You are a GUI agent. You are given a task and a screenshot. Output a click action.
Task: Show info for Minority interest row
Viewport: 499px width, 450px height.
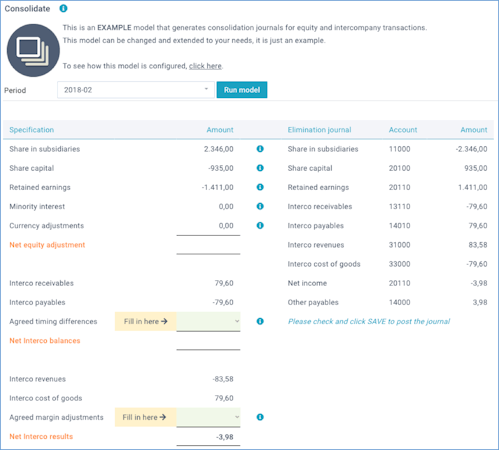point(260,206)
